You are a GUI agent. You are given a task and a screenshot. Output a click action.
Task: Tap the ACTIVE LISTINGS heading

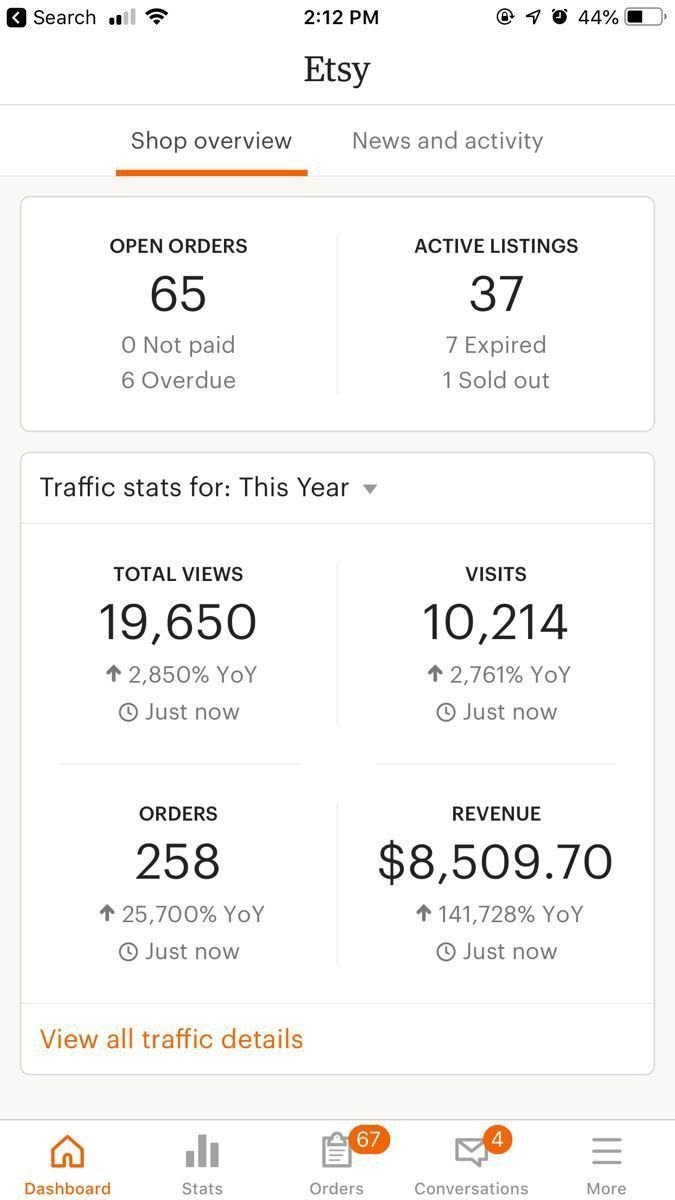coord(496,246)
